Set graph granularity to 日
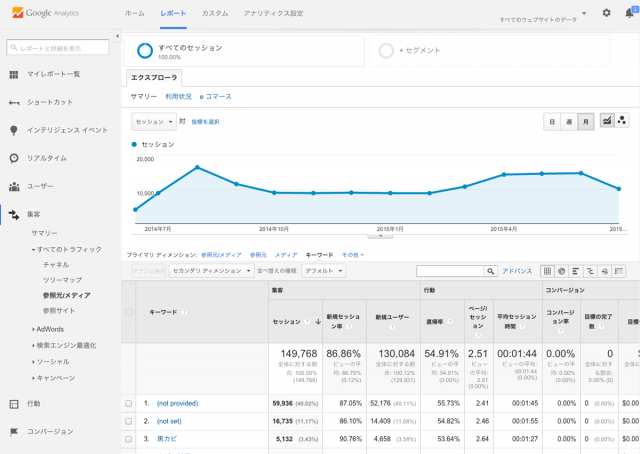This screenshot has height=454, width=640. click(x=552, y=122)
